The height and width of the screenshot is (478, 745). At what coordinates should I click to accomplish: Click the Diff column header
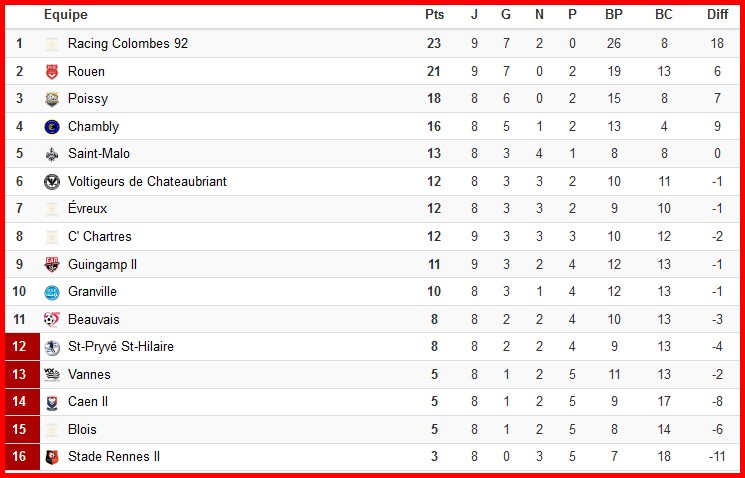(717, 15)
